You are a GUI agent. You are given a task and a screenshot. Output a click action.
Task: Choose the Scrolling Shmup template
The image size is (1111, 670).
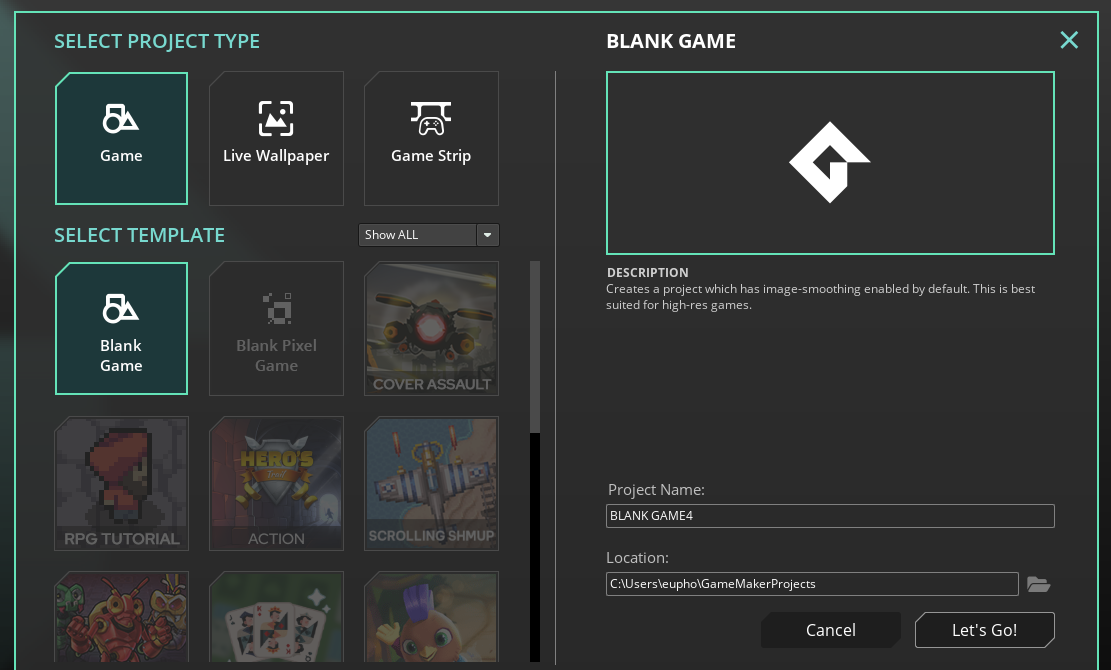click(x=432, y=484)
